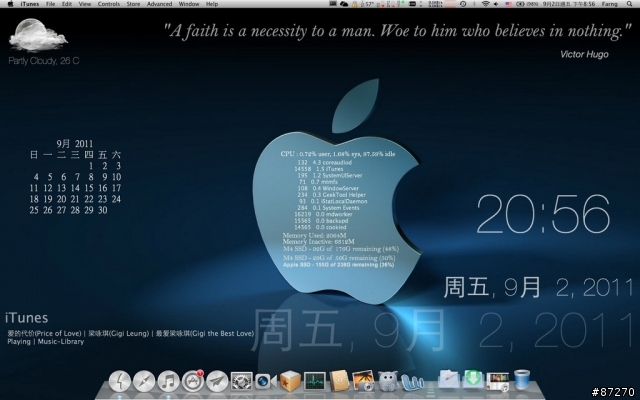
Task: Click date 15 in desktop calendar
Action: pos(89,188)
